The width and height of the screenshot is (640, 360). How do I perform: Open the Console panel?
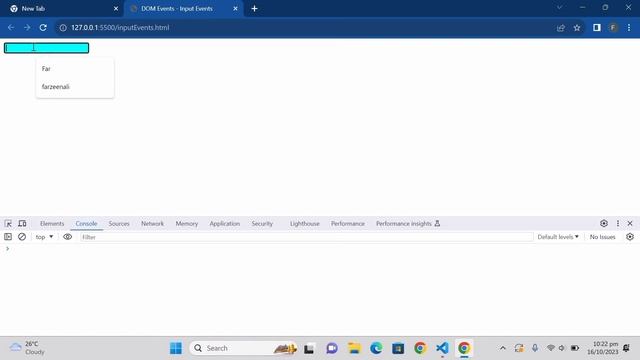86,224
